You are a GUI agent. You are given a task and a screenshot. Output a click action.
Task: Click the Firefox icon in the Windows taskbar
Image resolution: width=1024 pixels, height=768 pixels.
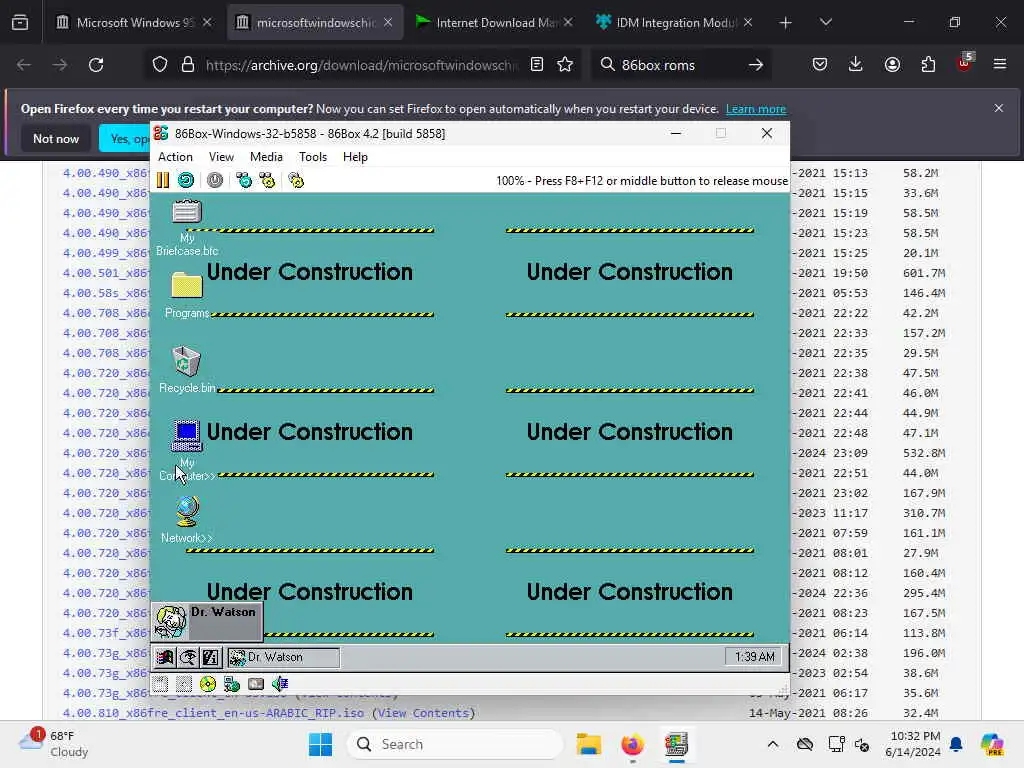(632, 744)
